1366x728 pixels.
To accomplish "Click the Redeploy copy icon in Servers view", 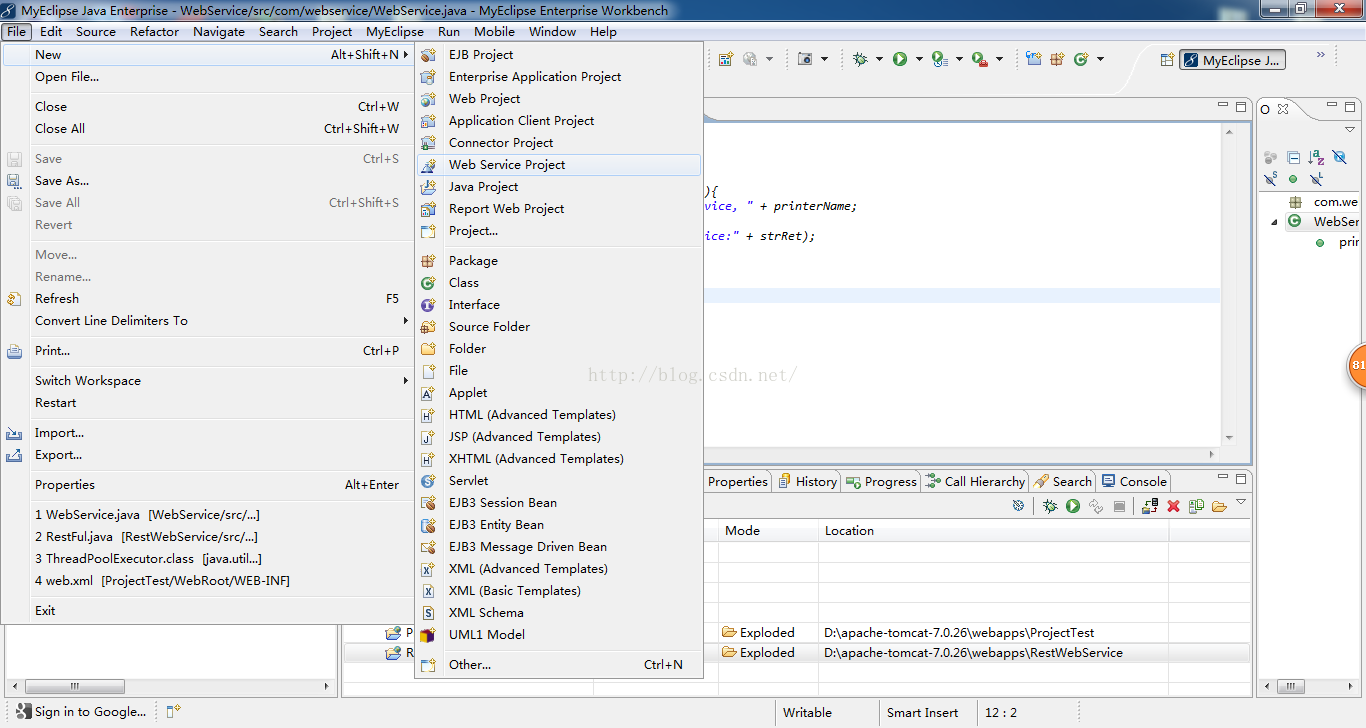I will coord(1196,506).
